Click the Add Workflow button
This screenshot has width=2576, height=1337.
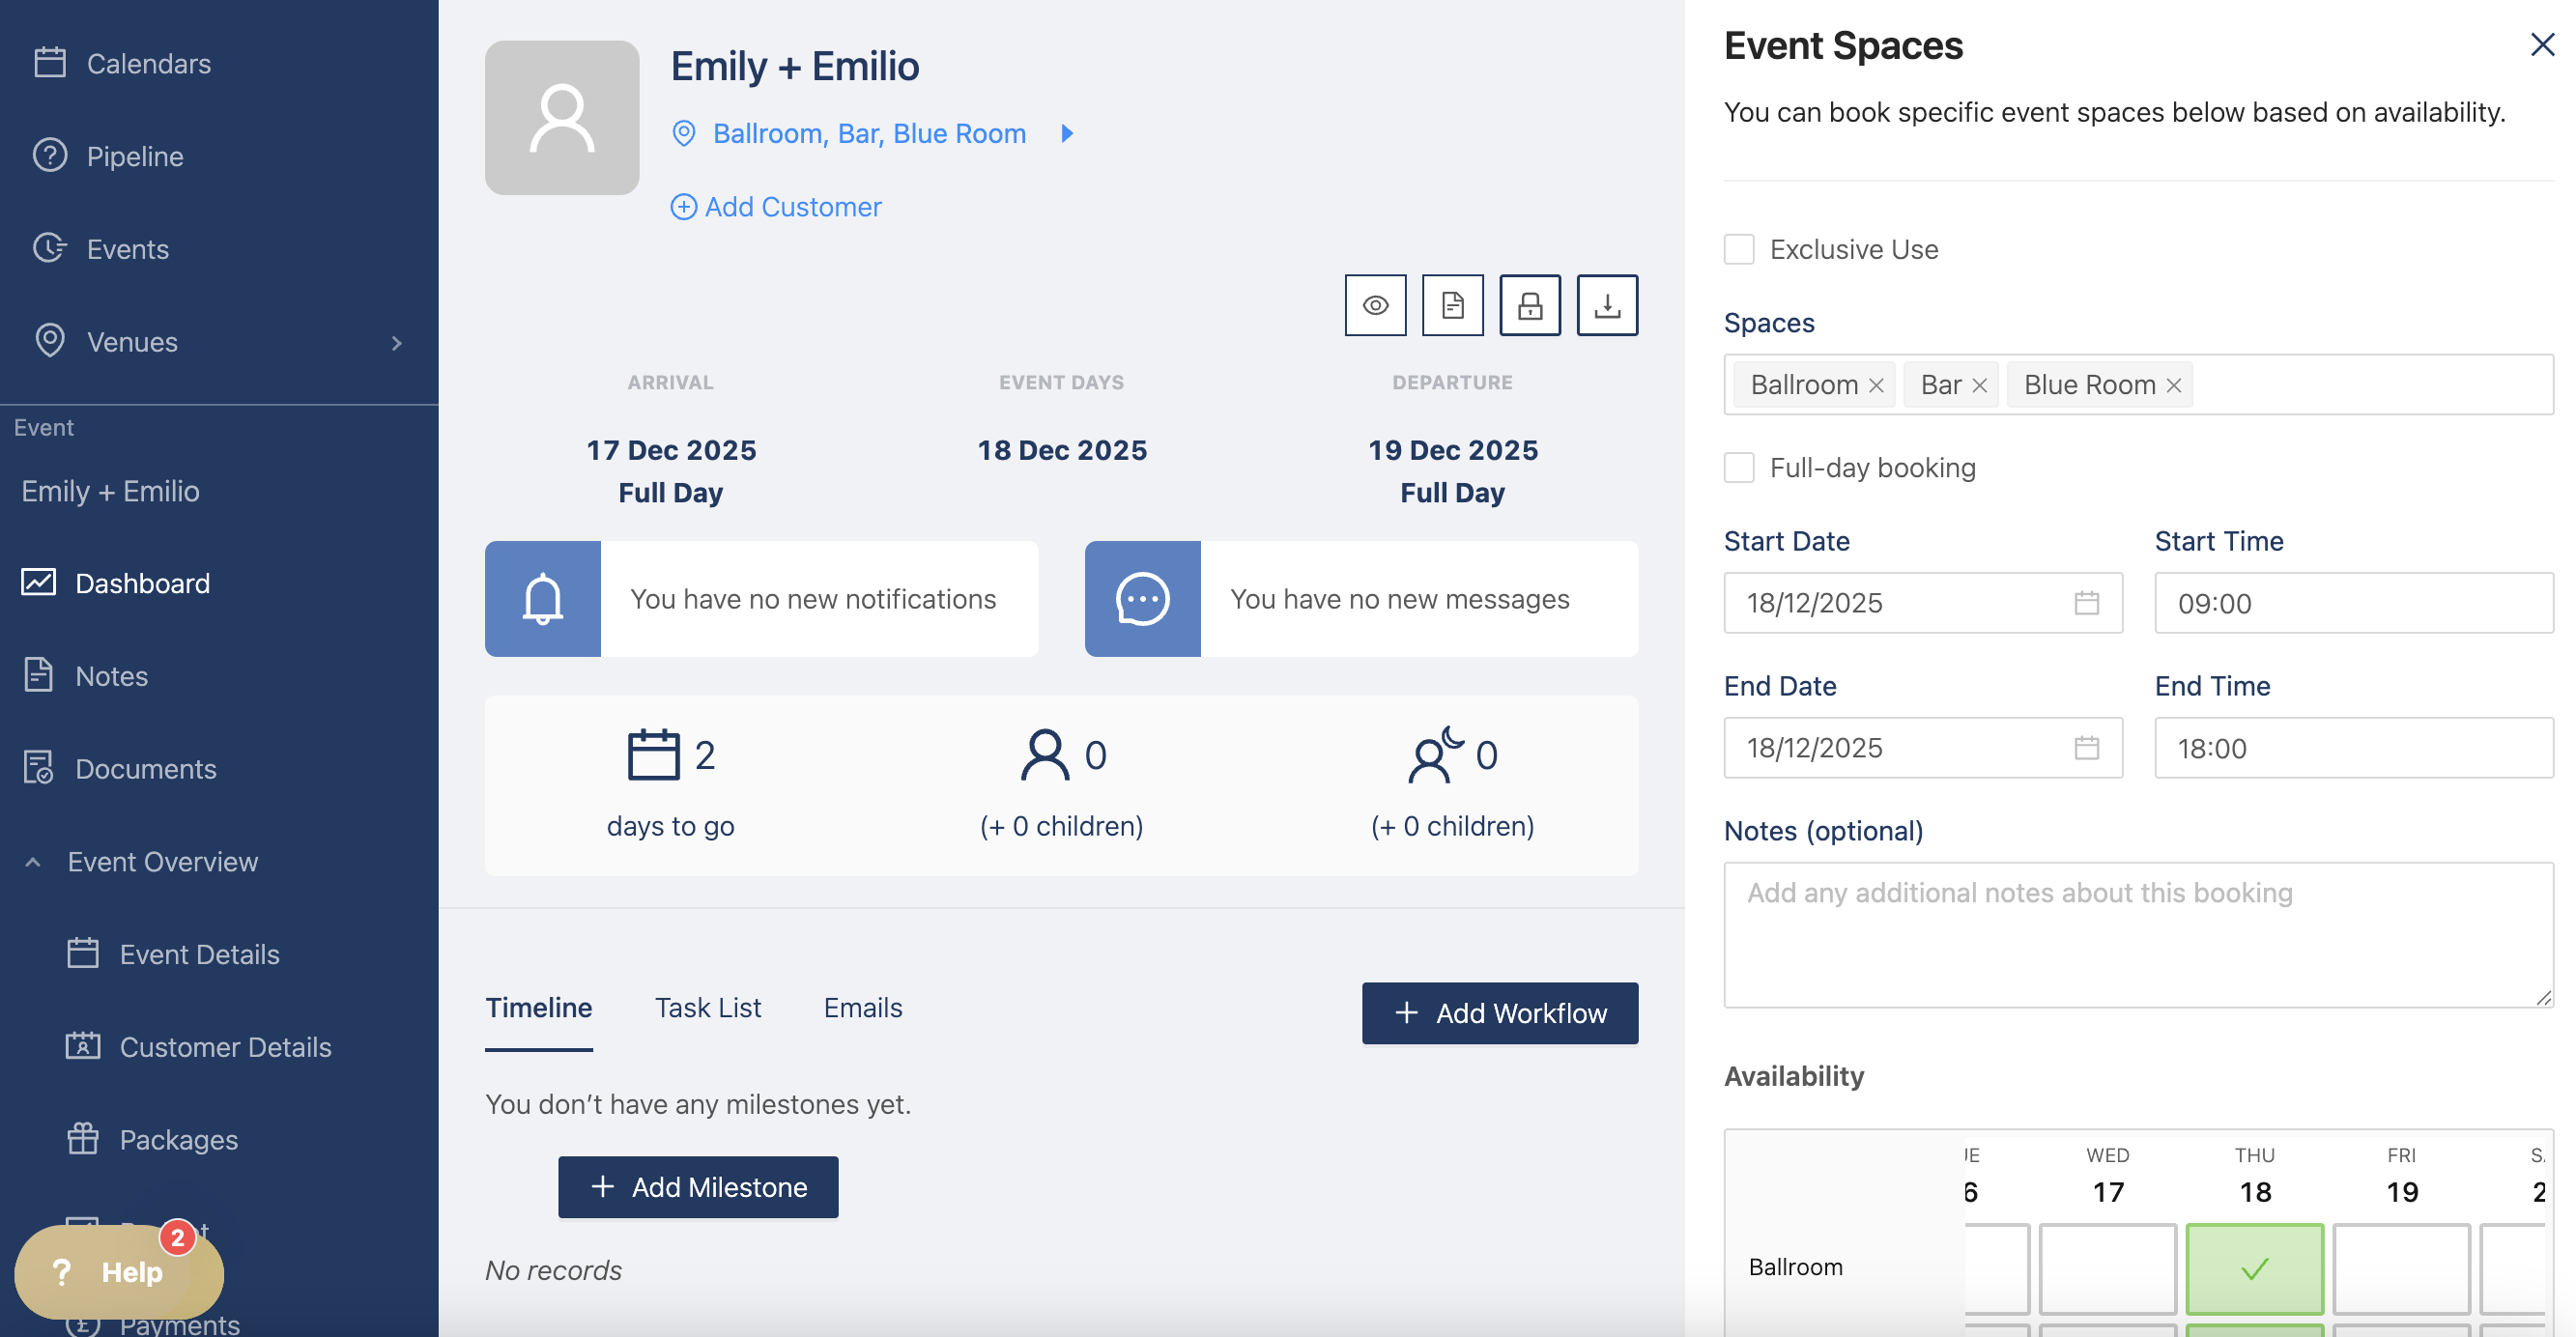pyautogui.click(x=1499, y=1013)
